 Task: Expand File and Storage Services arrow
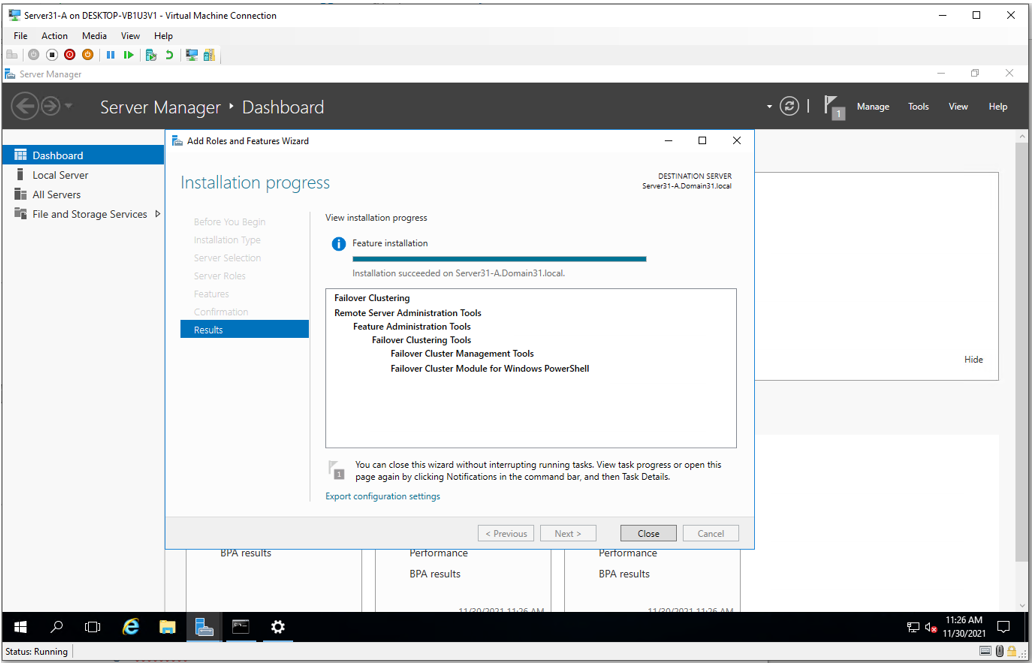pyautogui.click(x=157, y=214)
